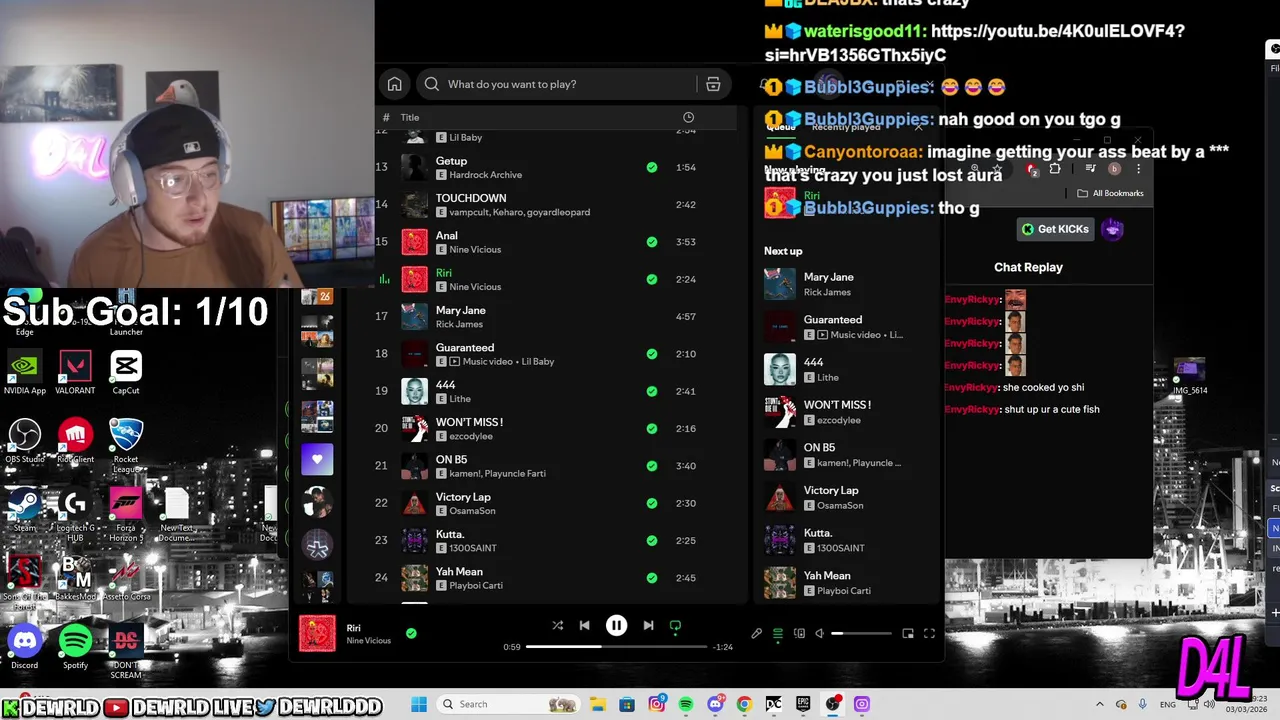Image resolution: width=1280 pixels, height=720 pixels.
Task: Open File Explorer from the taskbar
Action: pyautogui.click(x=598, y=704)
